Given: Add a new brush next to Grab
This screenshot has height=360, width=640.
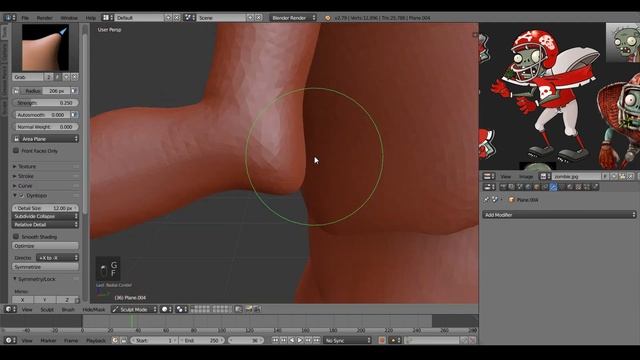Looking at the screenshot, I should tap(66, 77).
